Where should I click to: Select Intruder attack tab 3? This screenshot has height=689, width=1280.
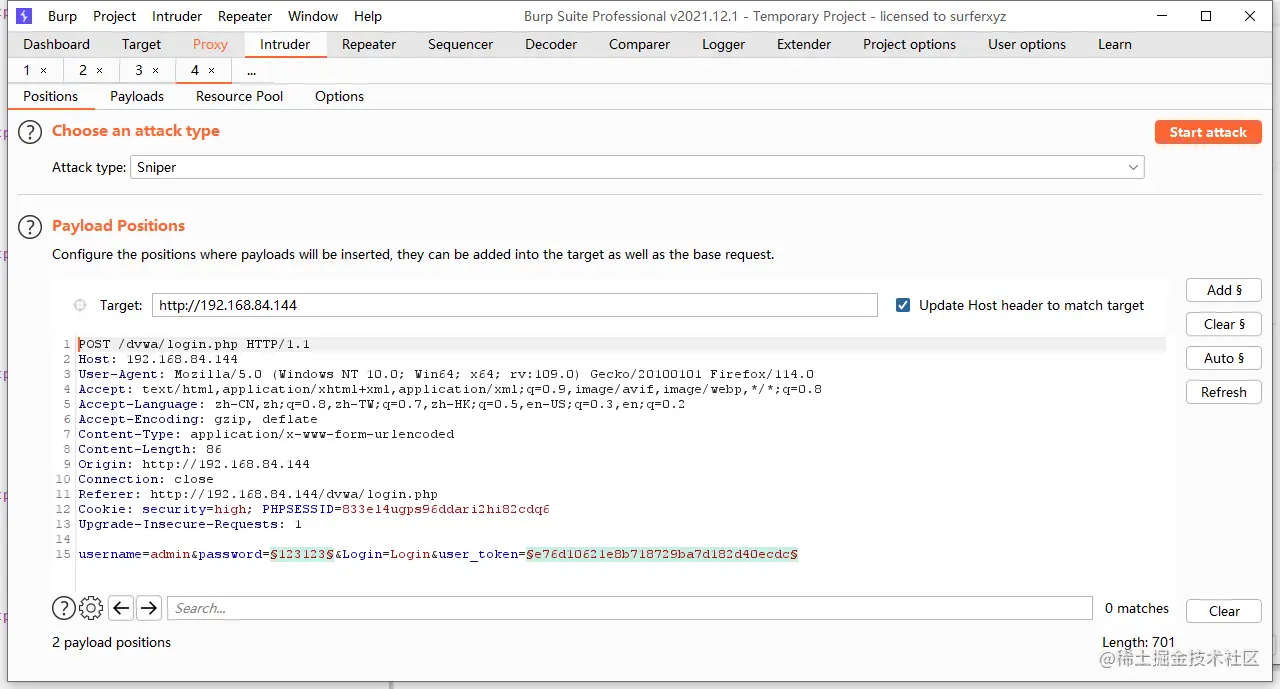coord(139,70)
